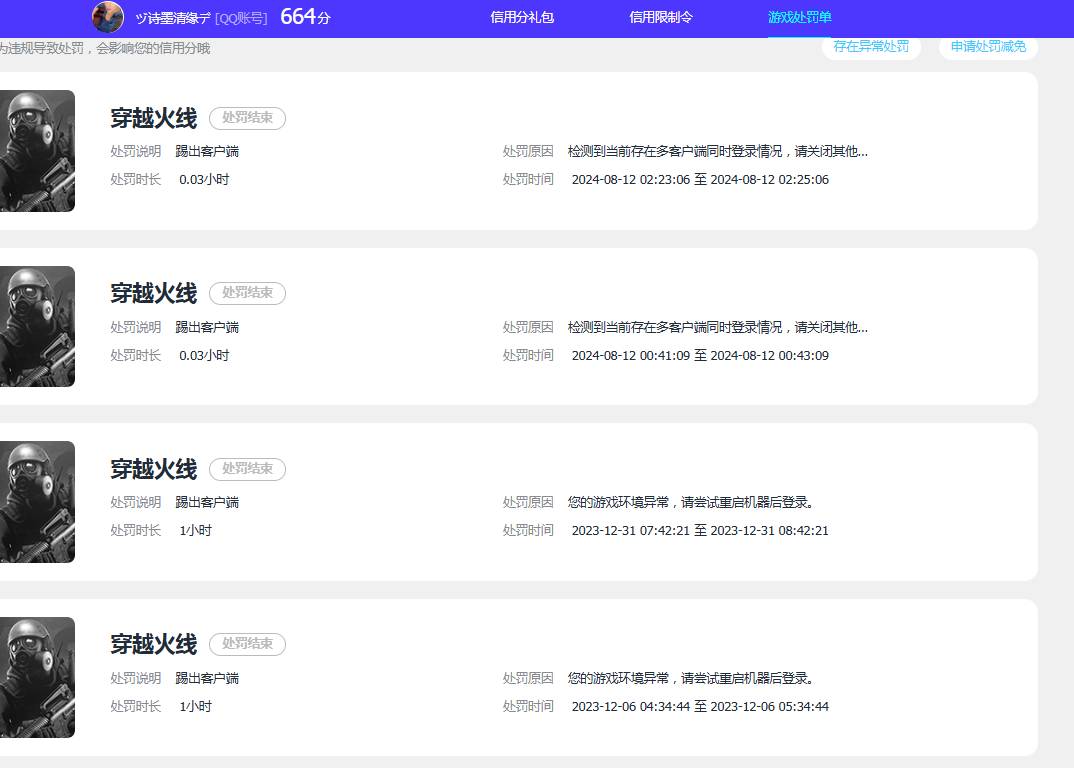Viewport: 1074px width, 768px height.
Task: Click 穿越火线 title in the 2023-12-31 record
Action: tap(154, 469)
